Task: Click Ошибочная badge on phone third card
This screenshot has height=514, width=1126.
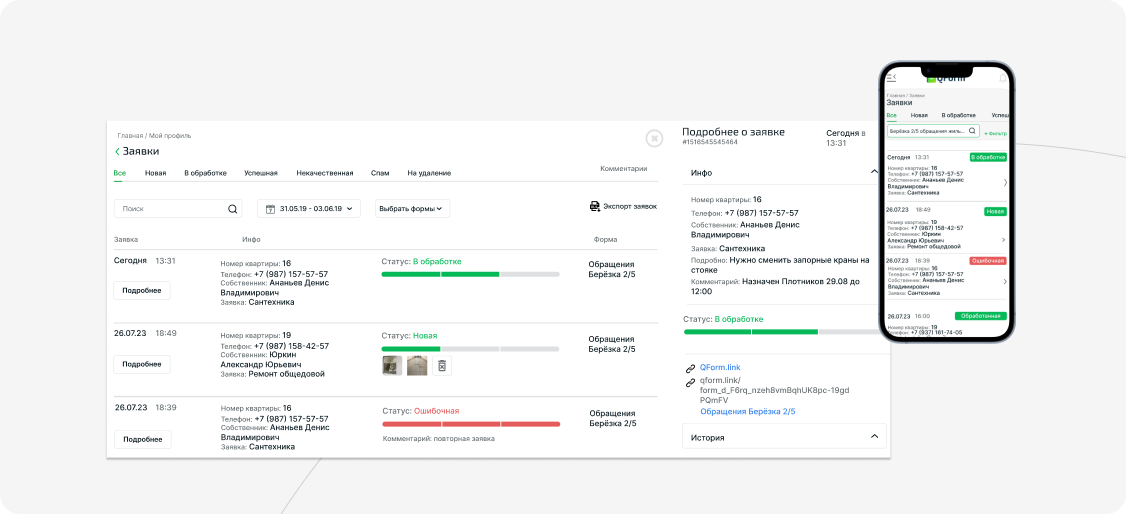Action: point(987,261)
